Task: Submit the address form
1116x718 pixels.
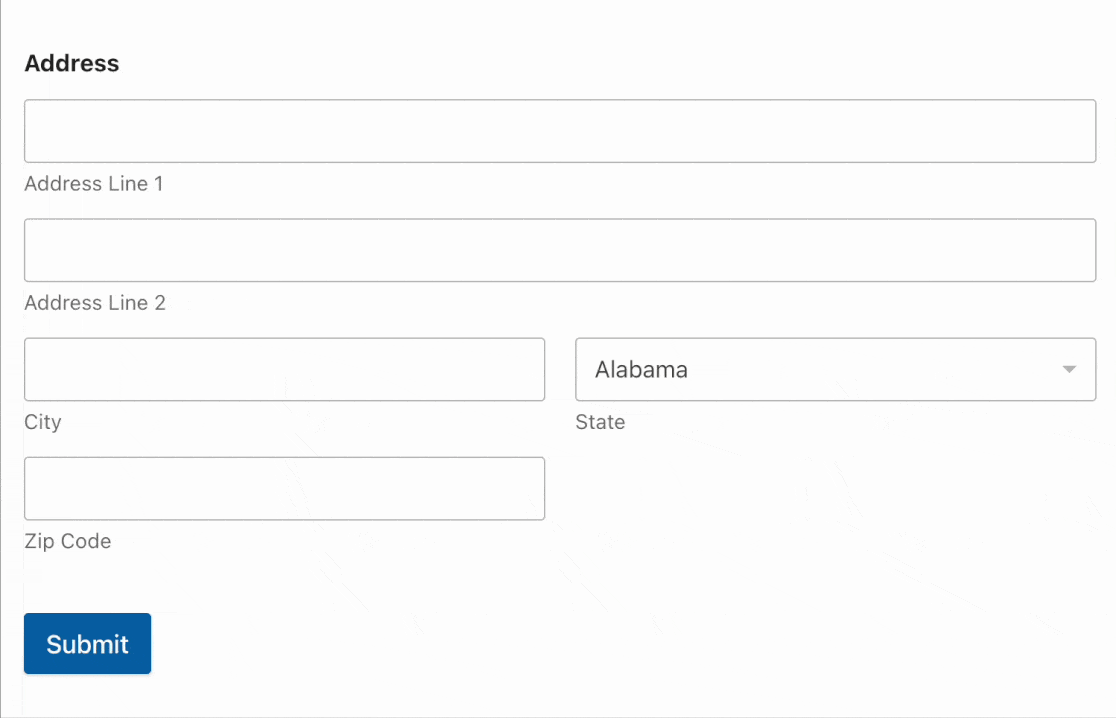Action: click(x=88, y=643)
